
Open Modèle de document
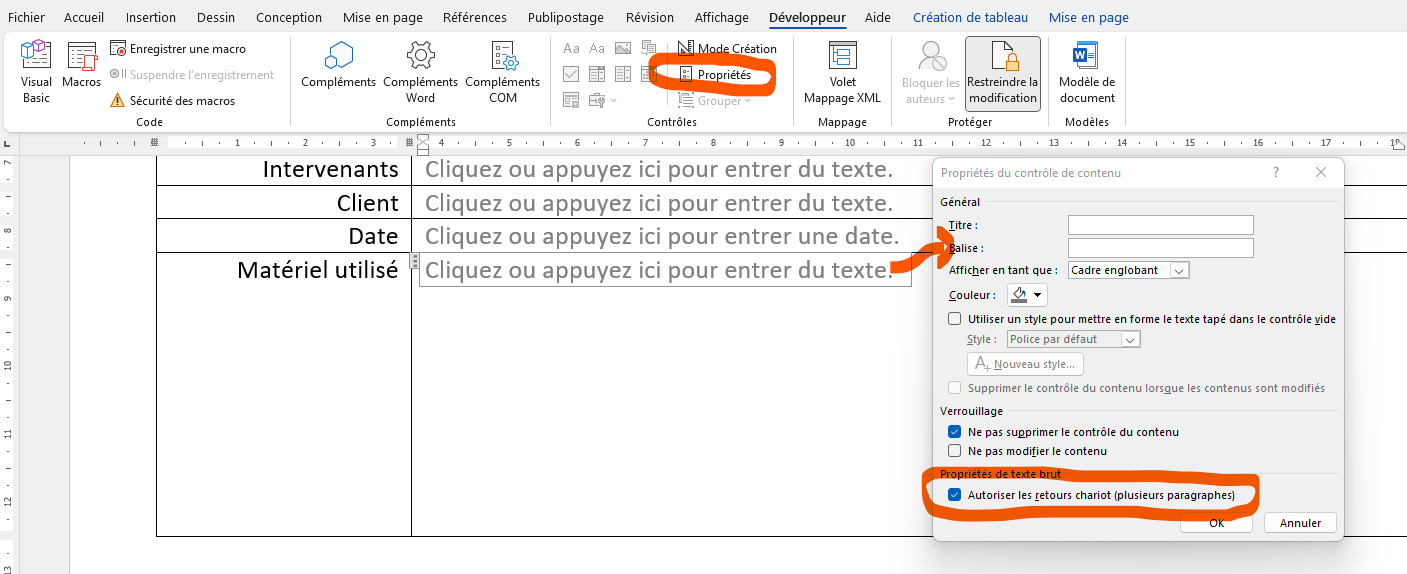[x=1086, y=72]
